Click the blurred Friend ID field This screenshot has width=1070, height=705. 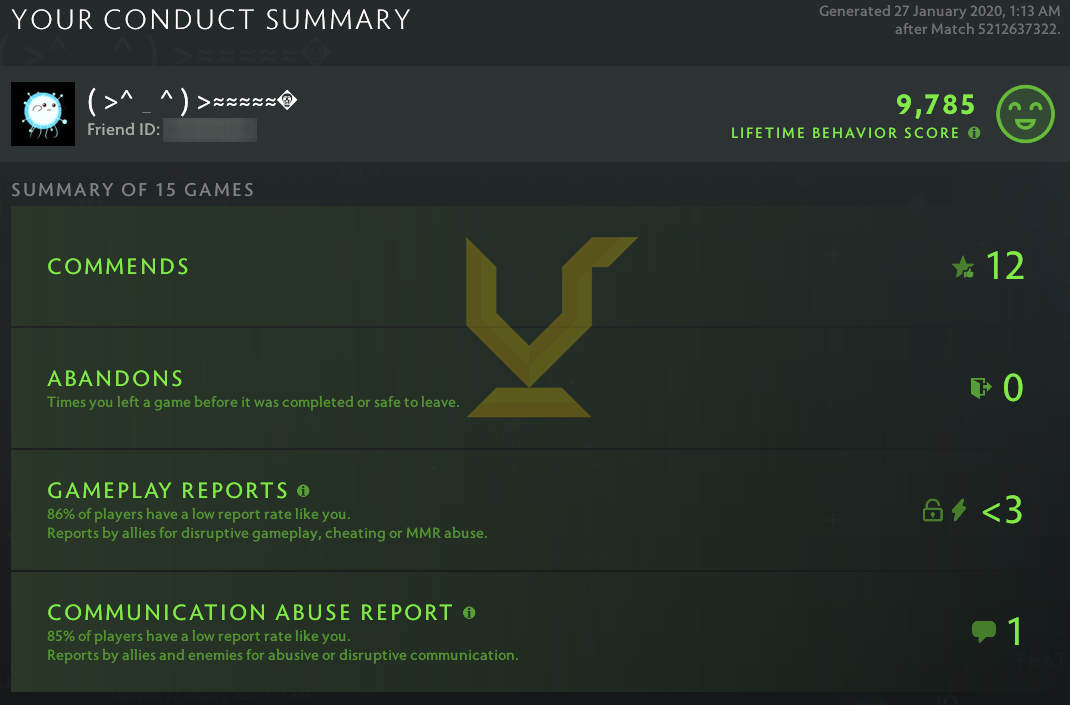coord(210,130)
